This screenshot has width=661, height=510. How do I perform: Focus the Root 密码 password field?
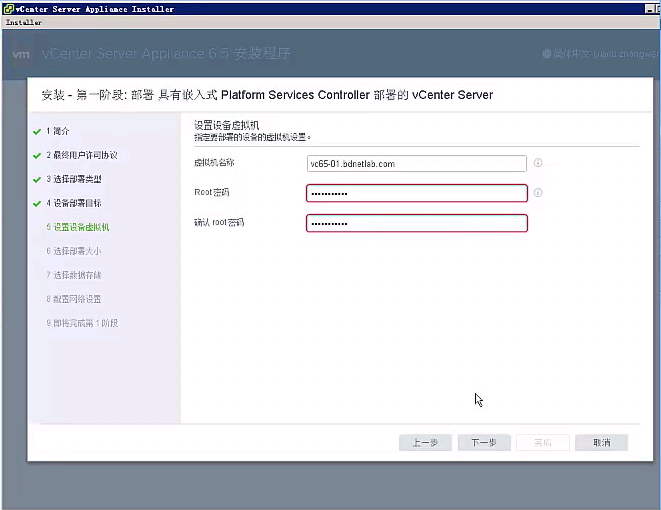click(x=416, y=193)
